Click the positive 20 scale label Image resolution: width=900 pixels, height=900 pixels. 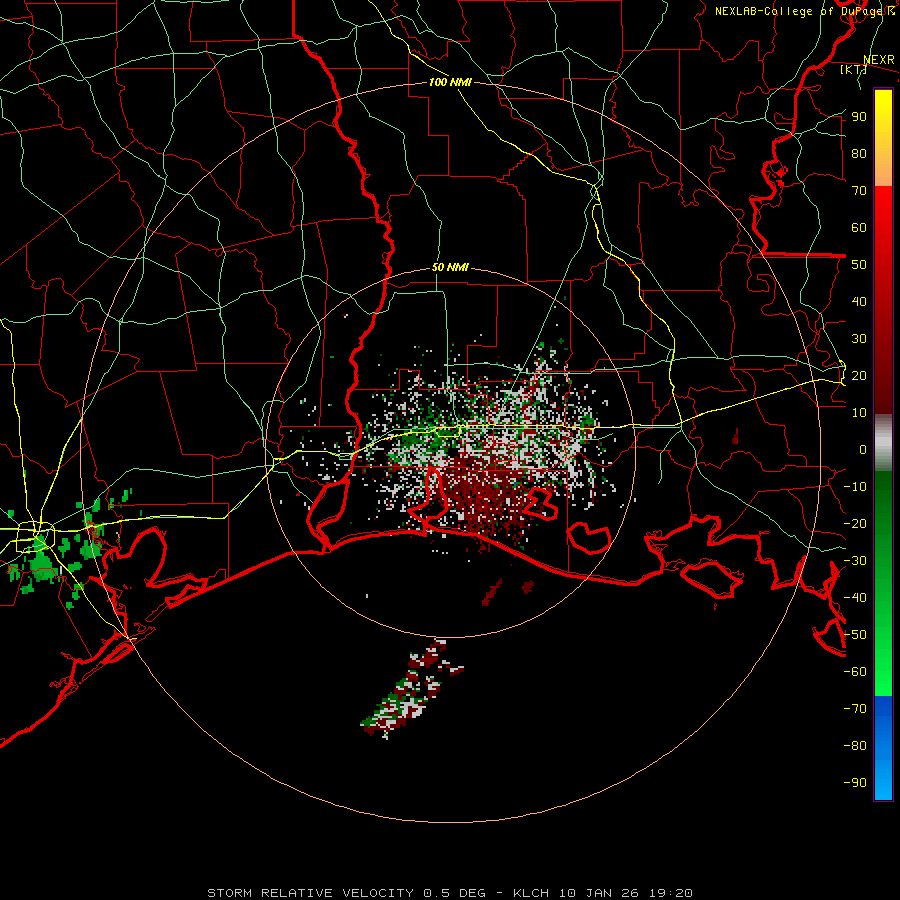click(x=859, y=375)
